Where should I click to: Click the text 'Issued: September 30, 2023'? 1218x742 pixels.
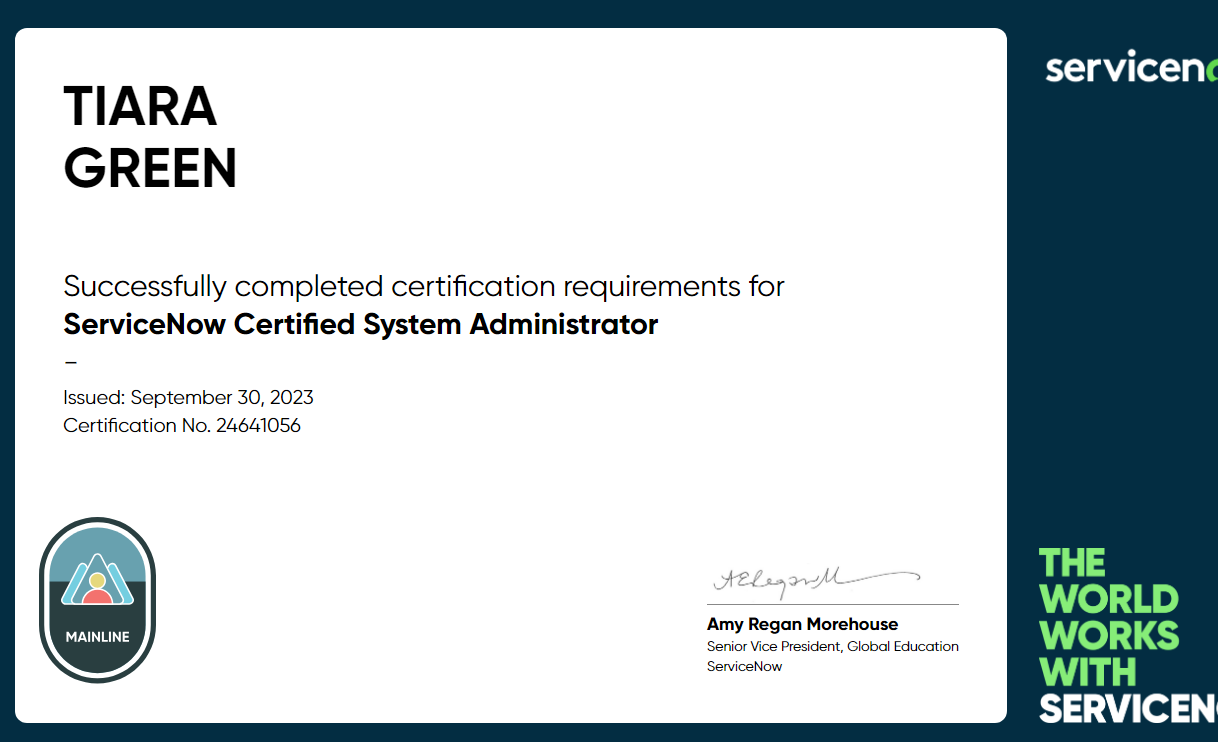[x=188, y=397]
